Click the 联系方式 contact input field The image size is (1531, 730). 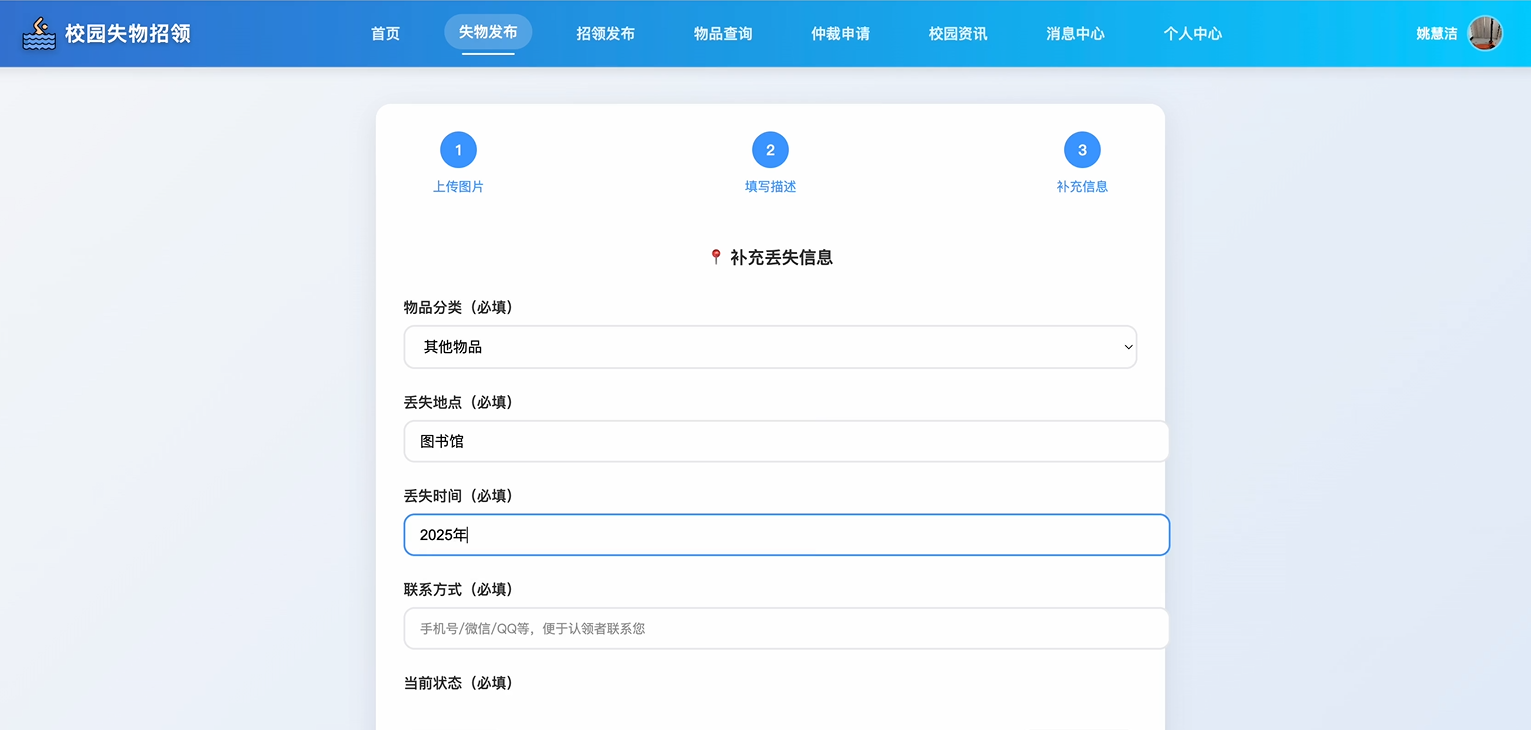pos(785,628)
